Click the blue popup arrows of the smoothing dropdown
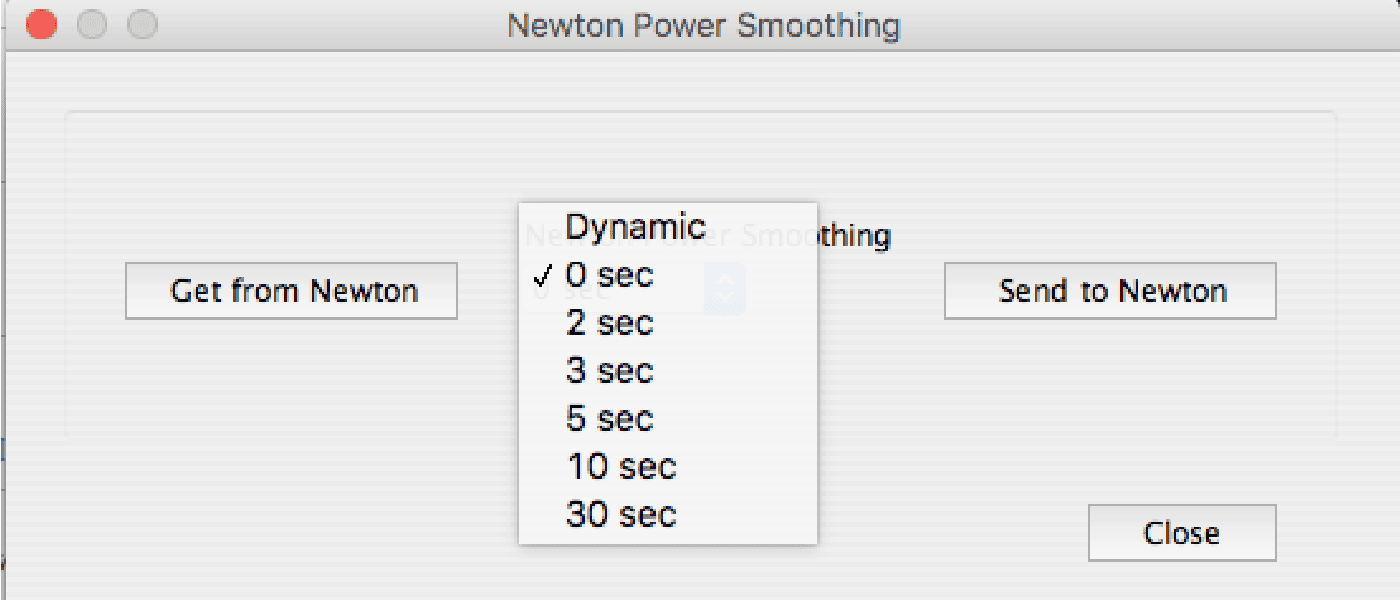Viewport: 1400px width, 600px height. 725,290
